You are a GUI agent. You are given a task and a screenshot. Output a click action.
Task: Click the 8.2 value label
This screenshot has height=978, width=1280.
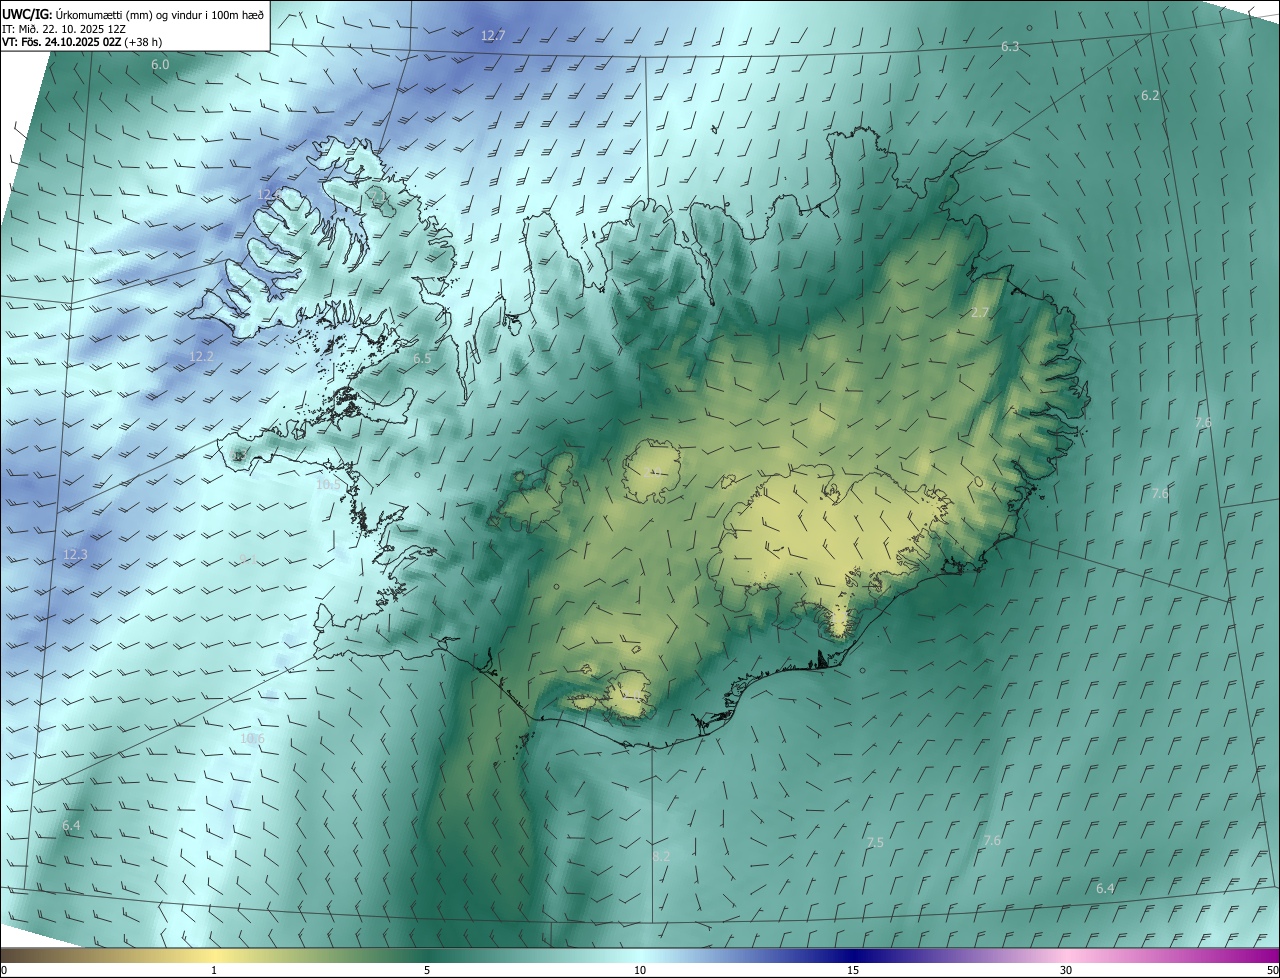pos(661,857)
